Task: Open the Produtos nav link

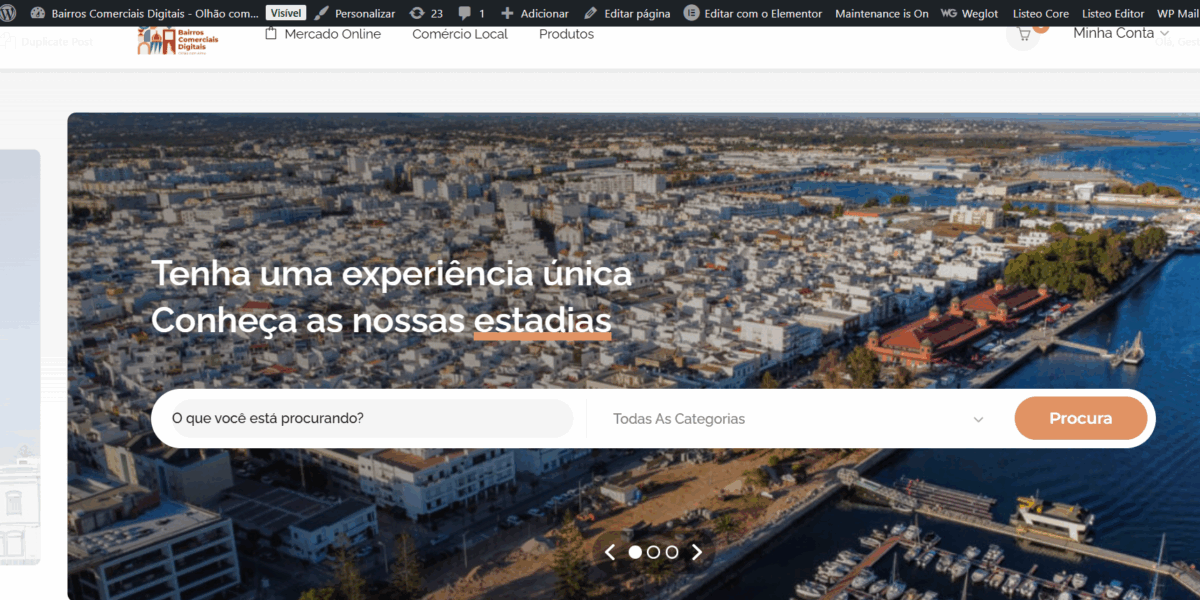Action: [566, 34]
